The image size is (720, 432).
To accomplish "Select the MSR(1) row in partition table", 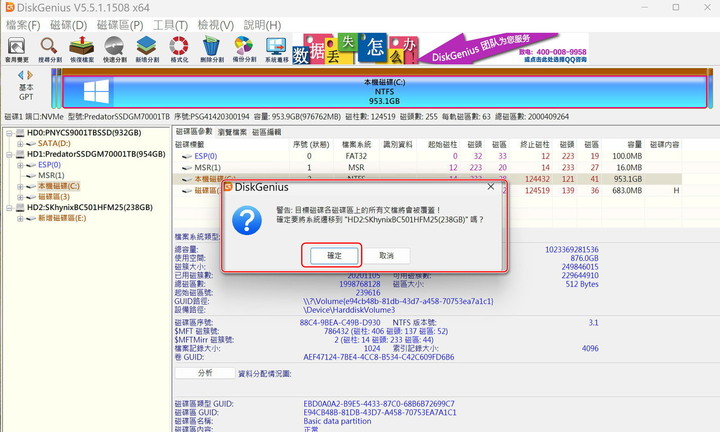I will 427,168.
